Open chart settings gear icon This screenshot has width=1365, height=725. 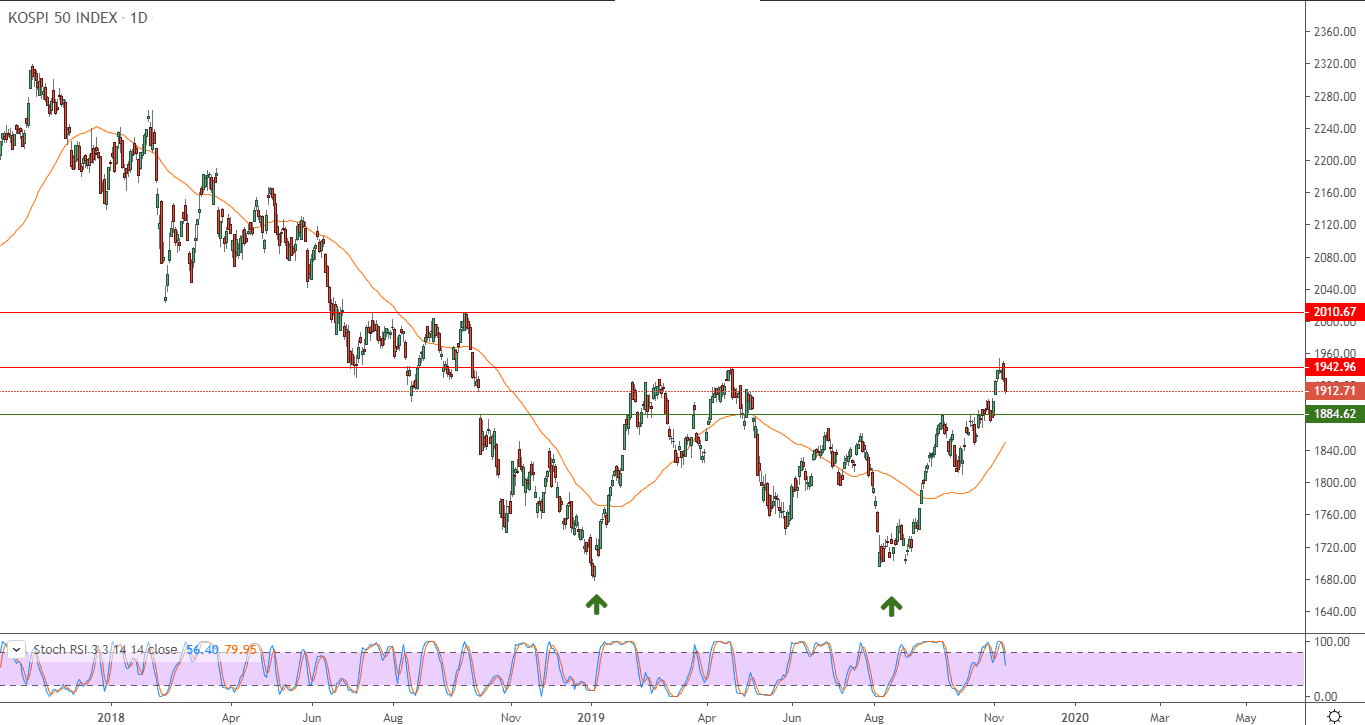(x=1334, y=716)
